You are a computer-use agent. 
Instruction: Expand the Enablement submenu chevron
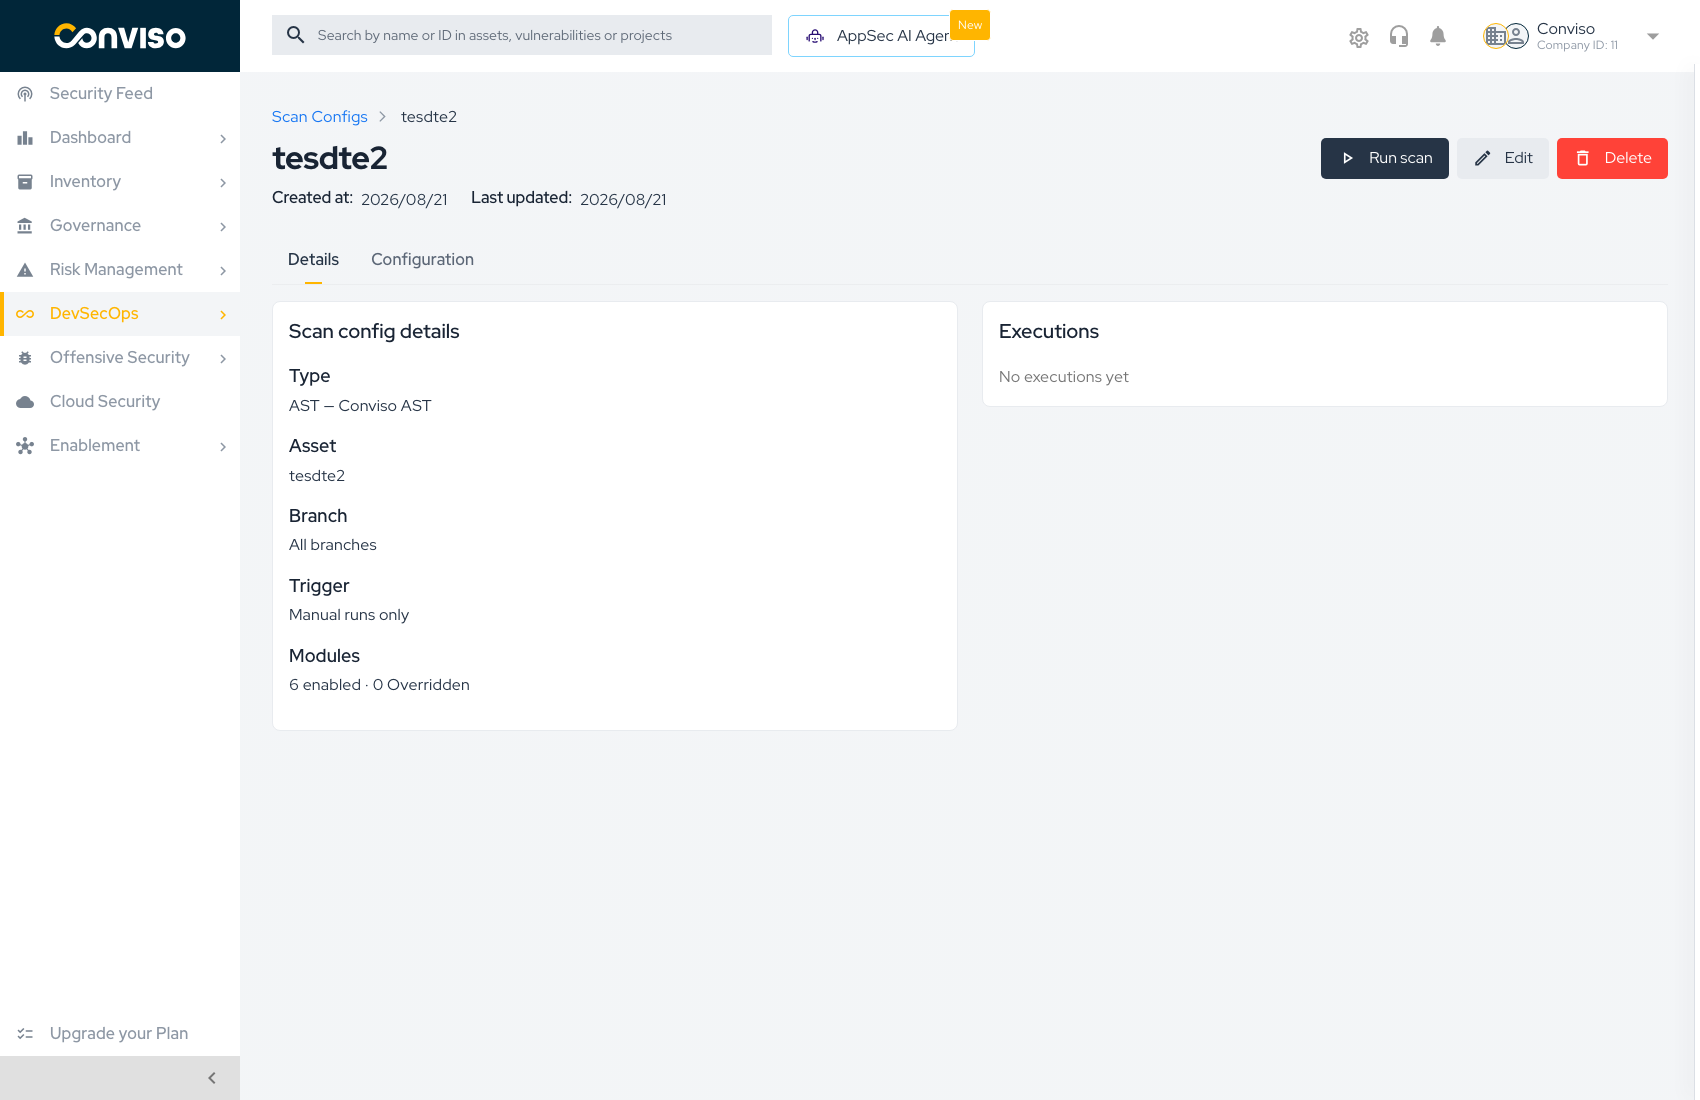(x=223, y=446)
